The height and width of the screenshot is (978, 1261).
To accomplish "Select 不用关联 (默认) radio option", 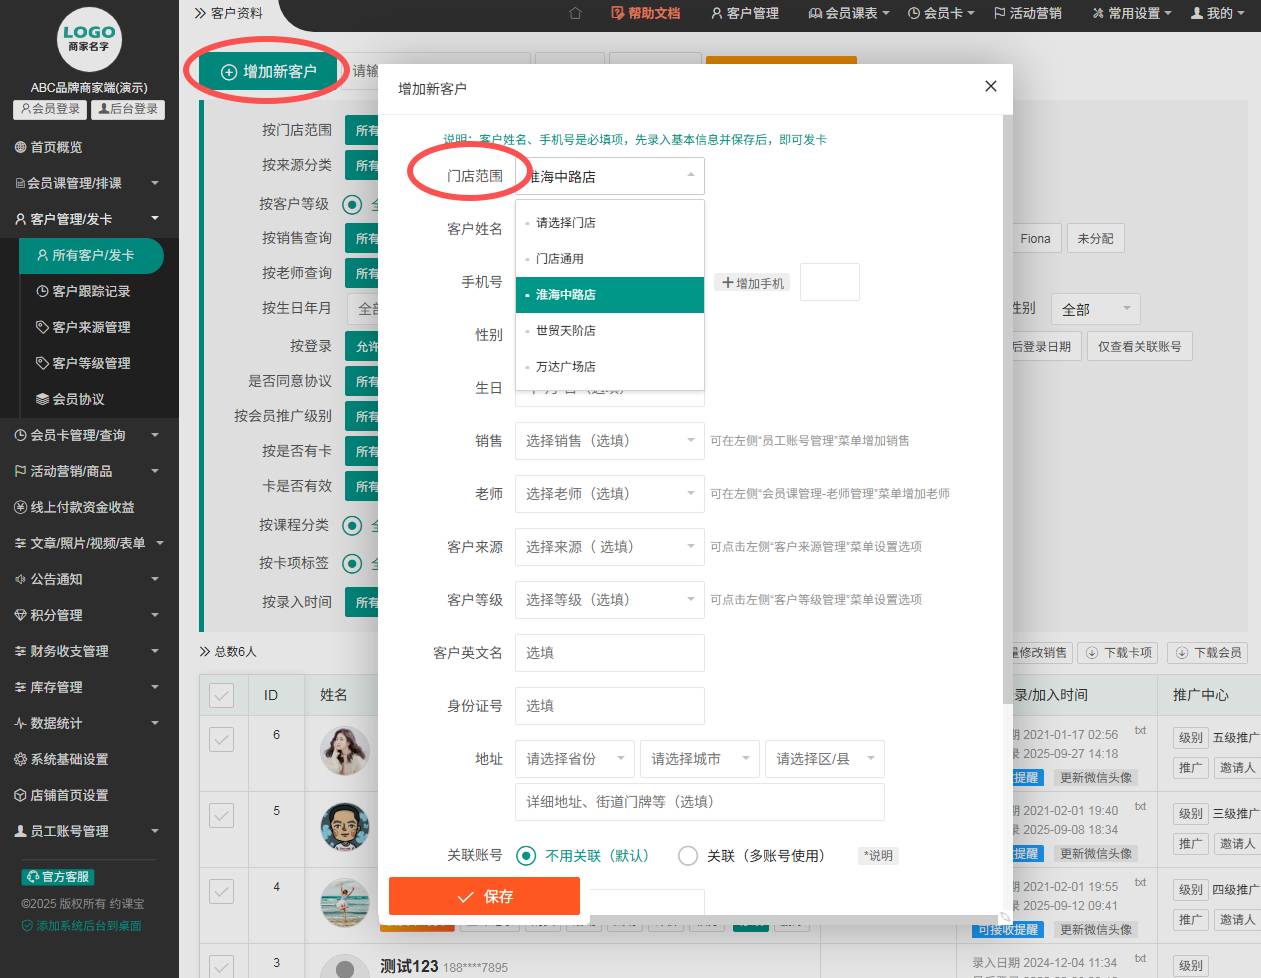I will 526,856.
